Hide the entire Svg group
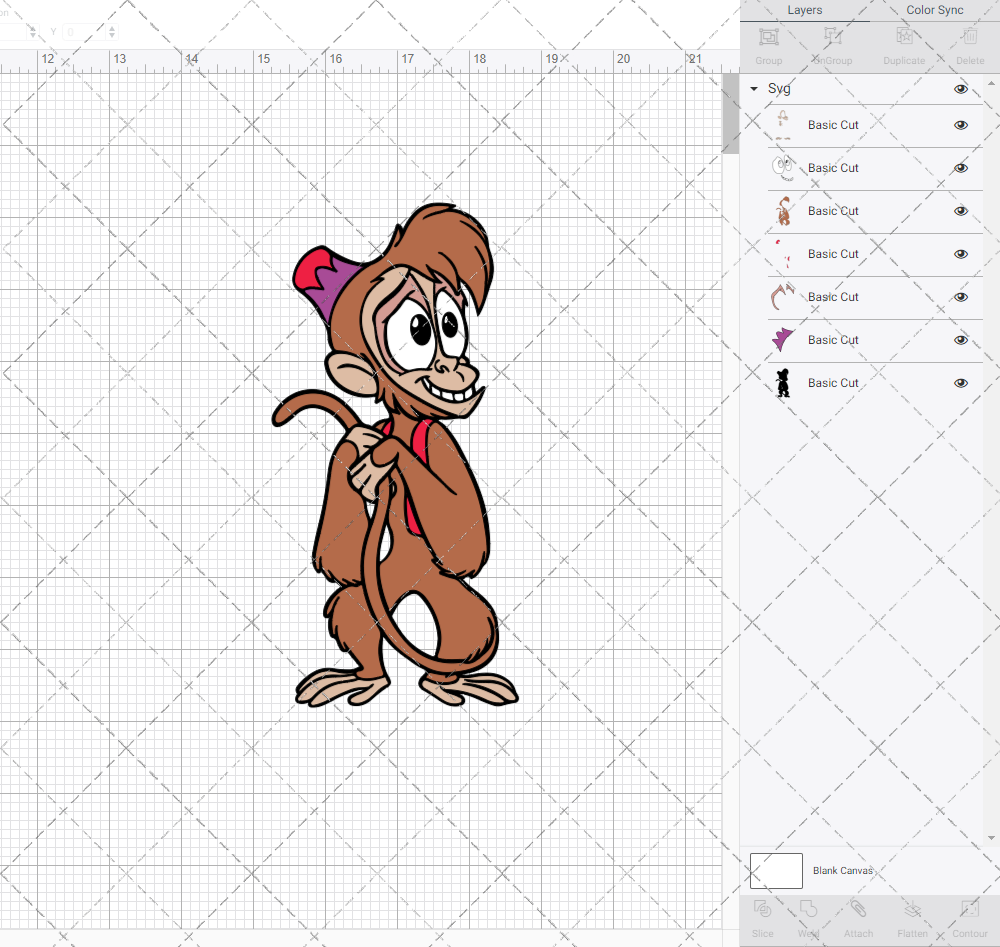 pyautogui.click(x=961, y=89)
